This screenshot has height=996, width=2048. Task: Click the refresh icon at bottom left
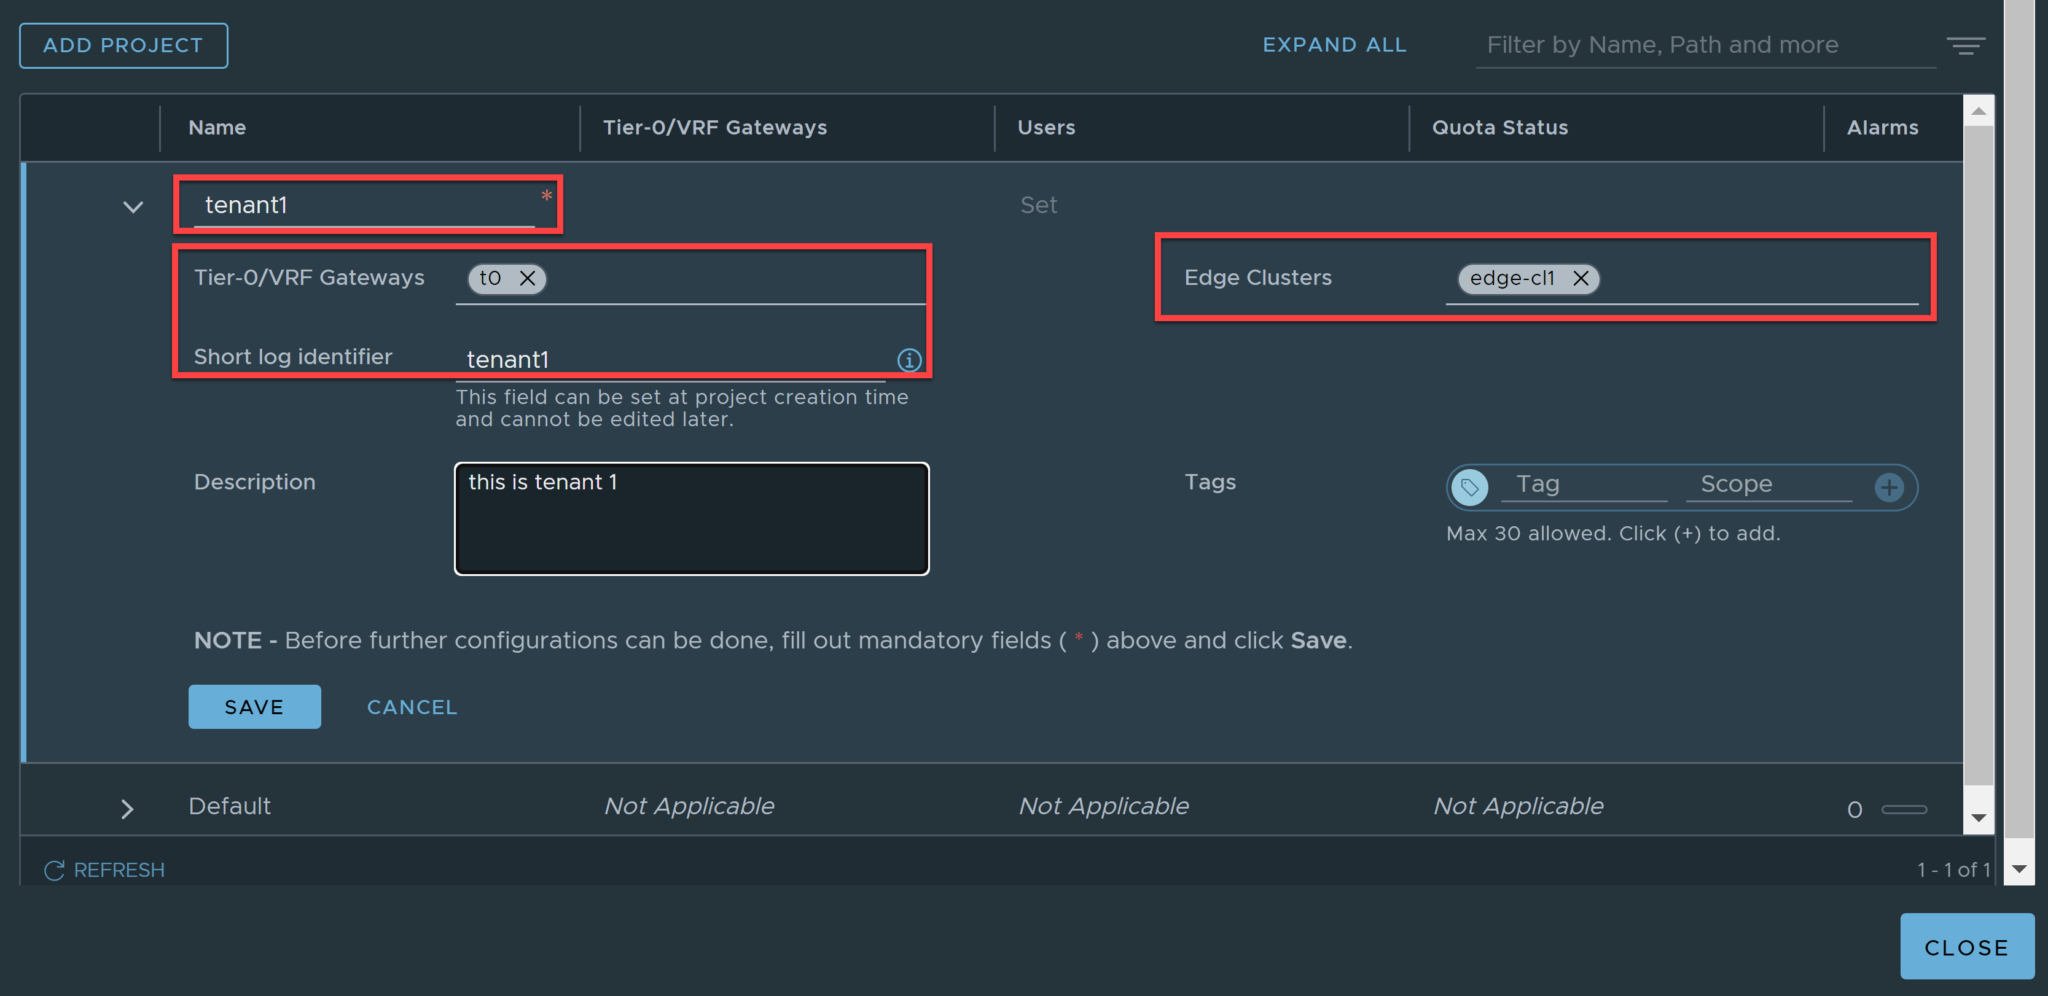(53, 869)
